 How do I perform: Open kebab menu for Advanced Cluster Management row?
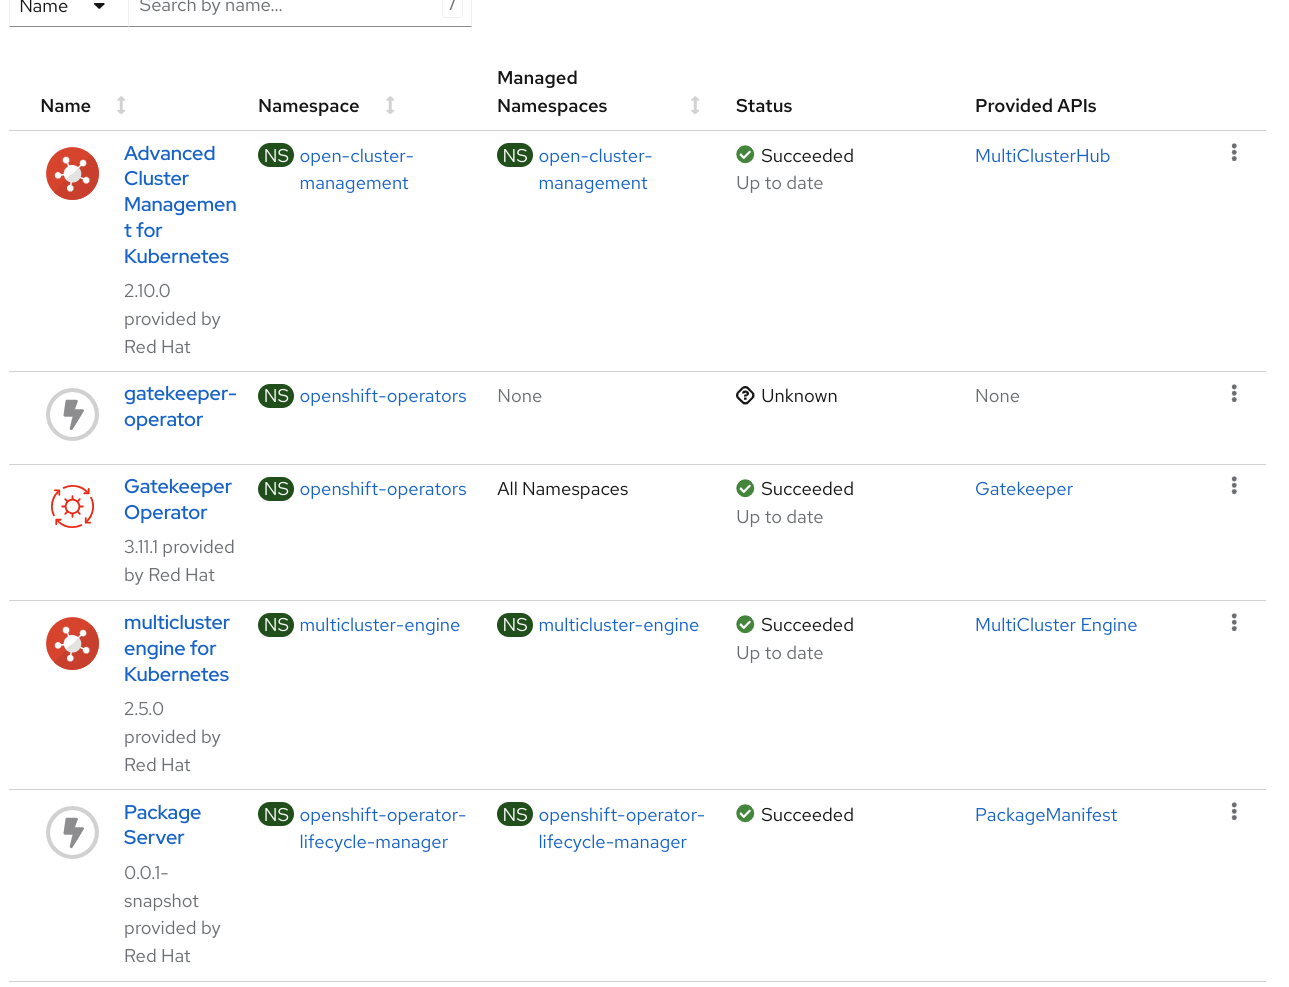tap(1233, 153)
